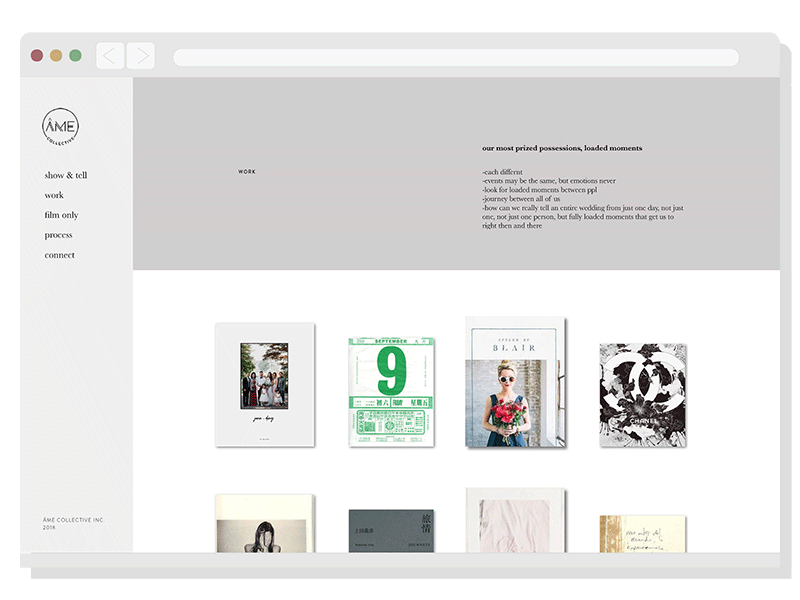Click the browser back arrow

click(x=110, y=56)
